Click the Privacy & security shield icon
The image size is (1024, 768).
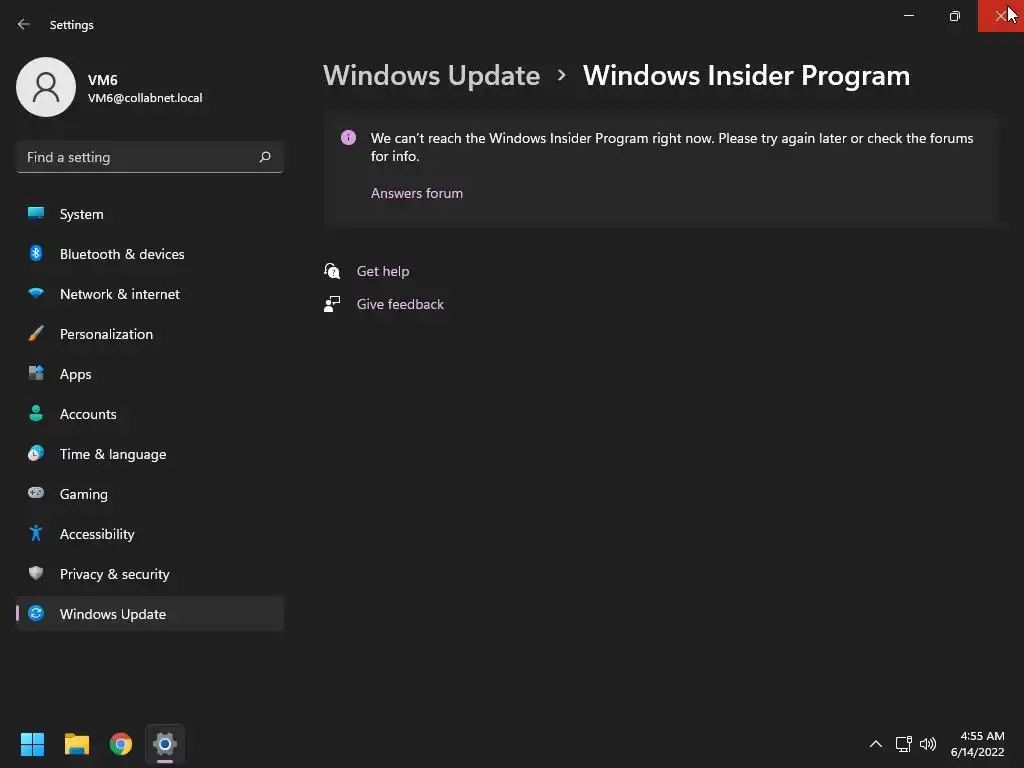point(36,573)
